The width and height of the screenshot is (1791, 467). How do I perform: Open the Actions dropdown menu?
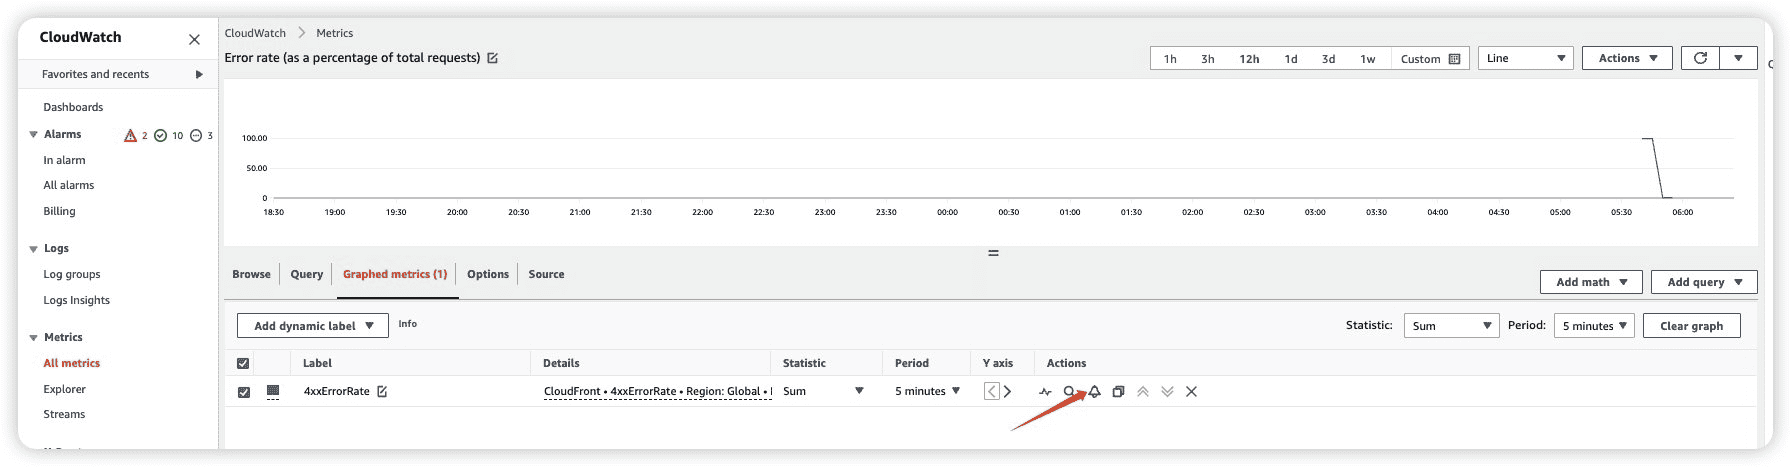coord(1627,58)
